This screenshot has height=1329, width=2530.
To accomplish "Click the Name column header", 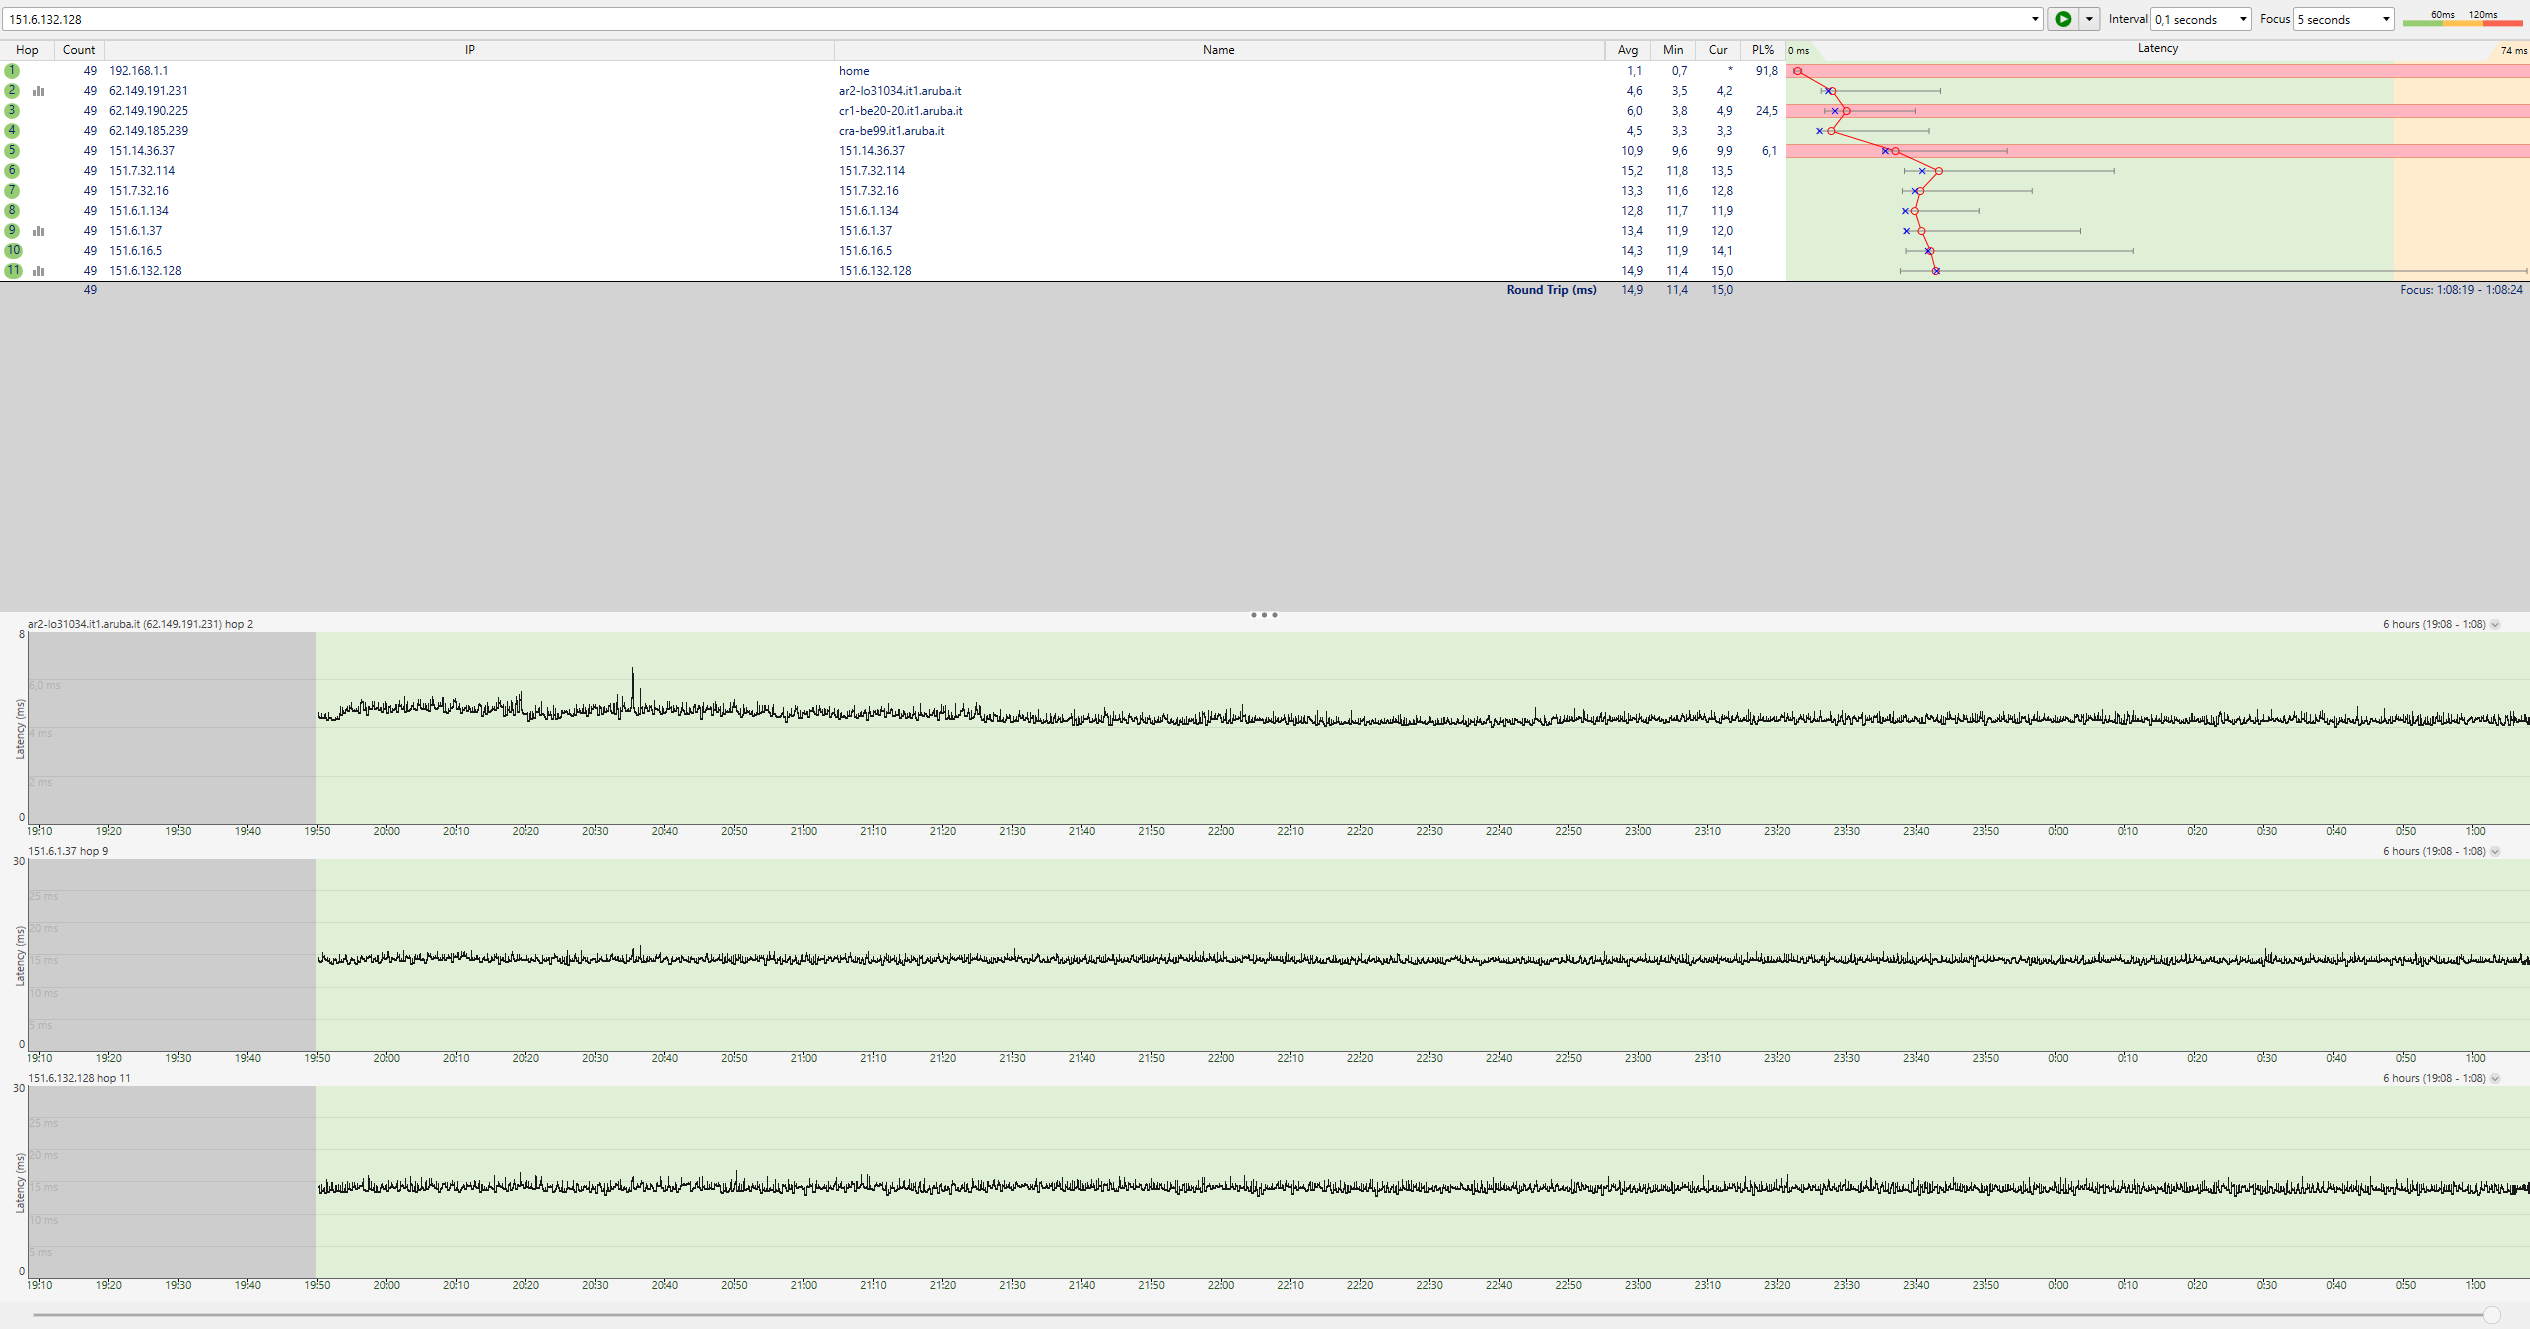I will [x=1218, y=50].
